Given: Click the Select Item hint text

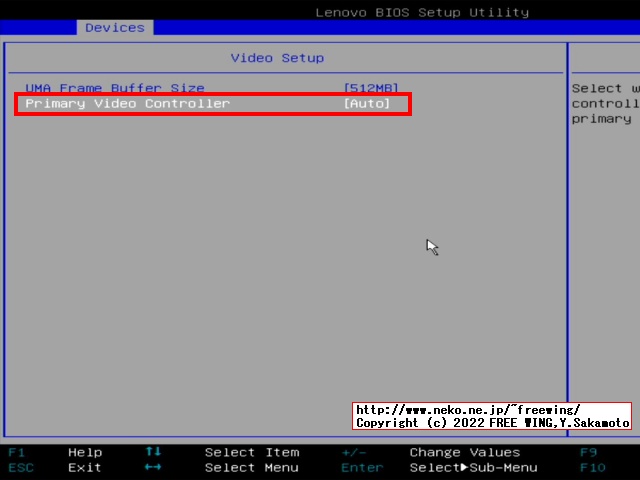Looking at the screenshot, I should click(x=251, y=452).
